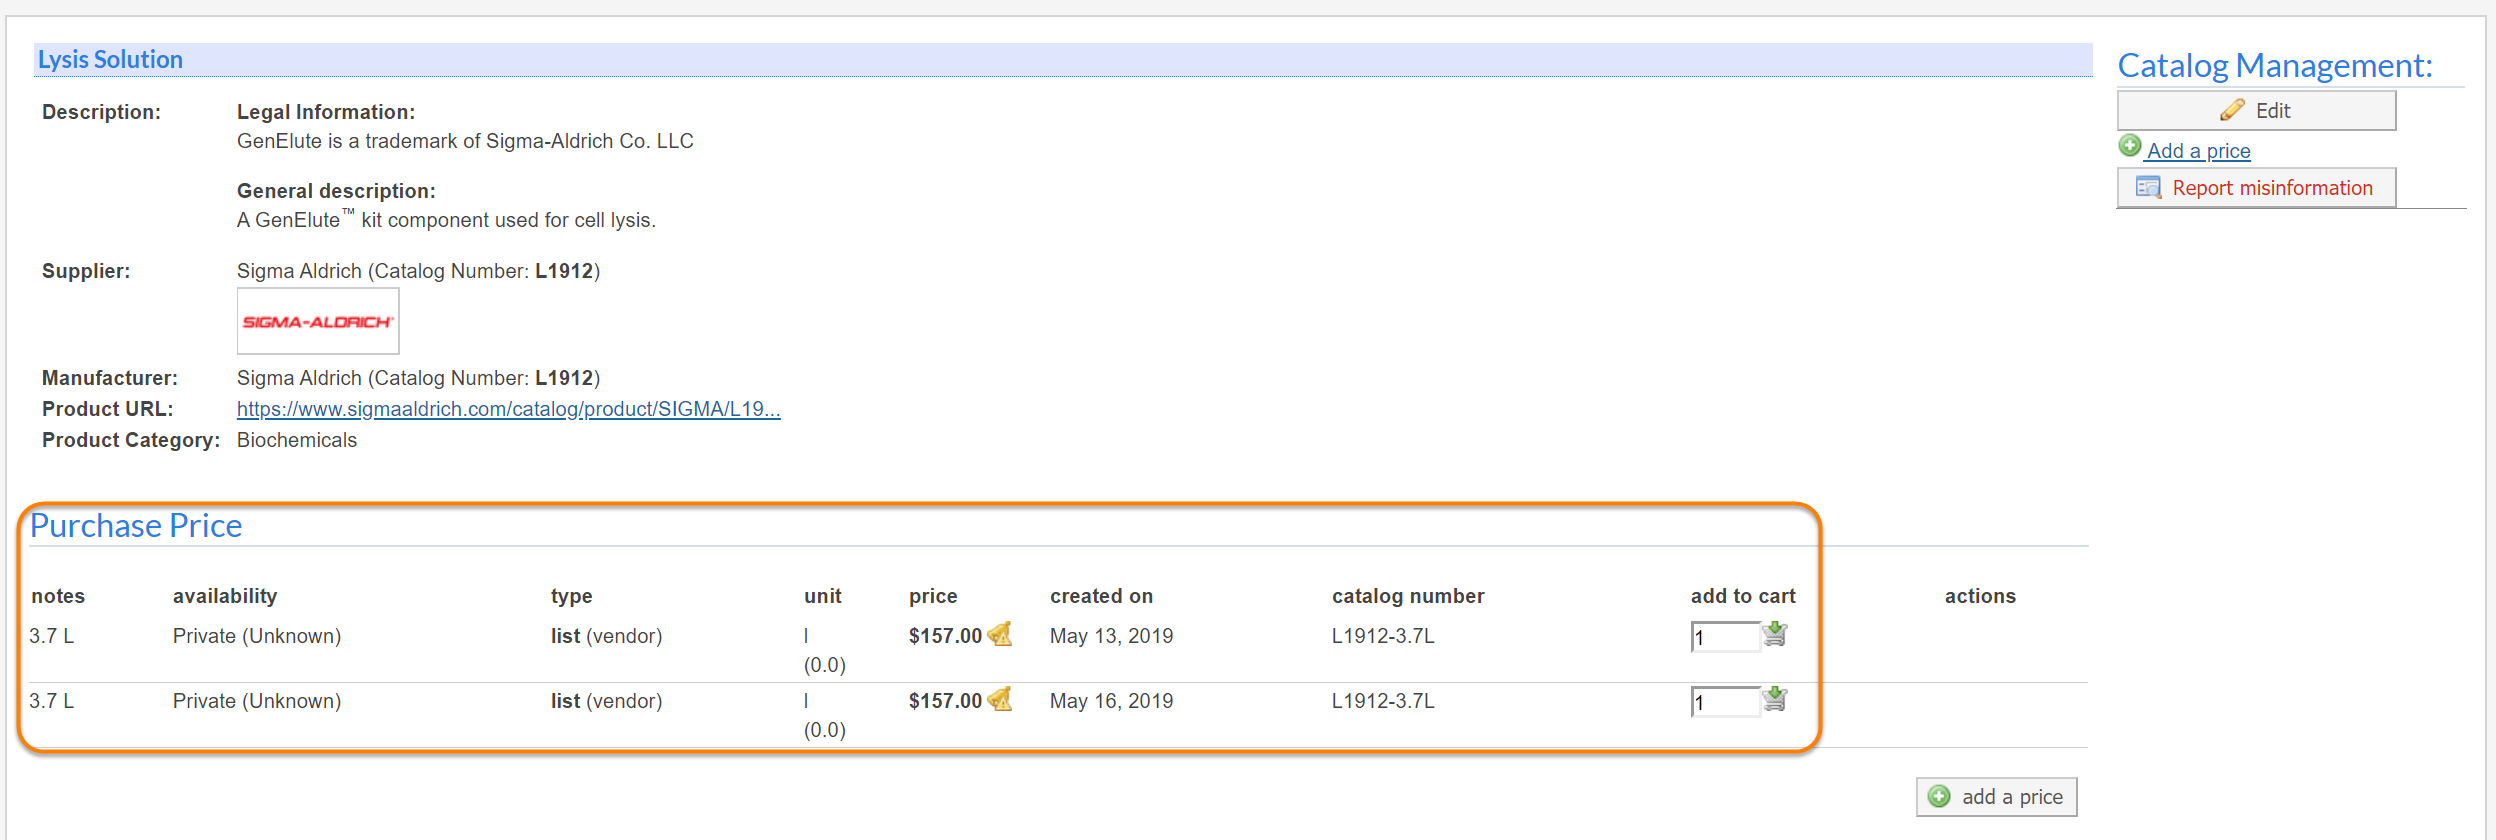Open the Lysis Solution title link

click(110, 60)
